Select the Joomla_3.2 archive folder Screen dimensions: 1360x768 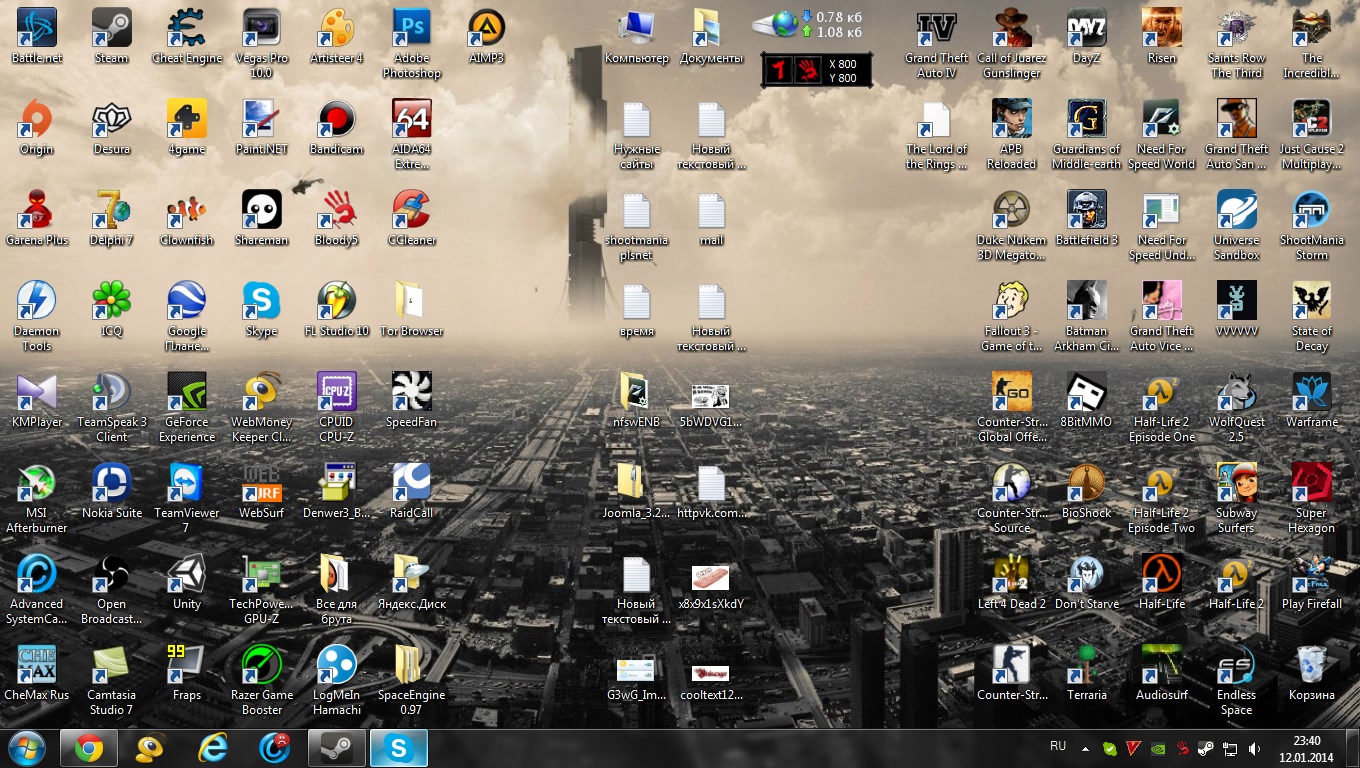[x=636, y=492]
